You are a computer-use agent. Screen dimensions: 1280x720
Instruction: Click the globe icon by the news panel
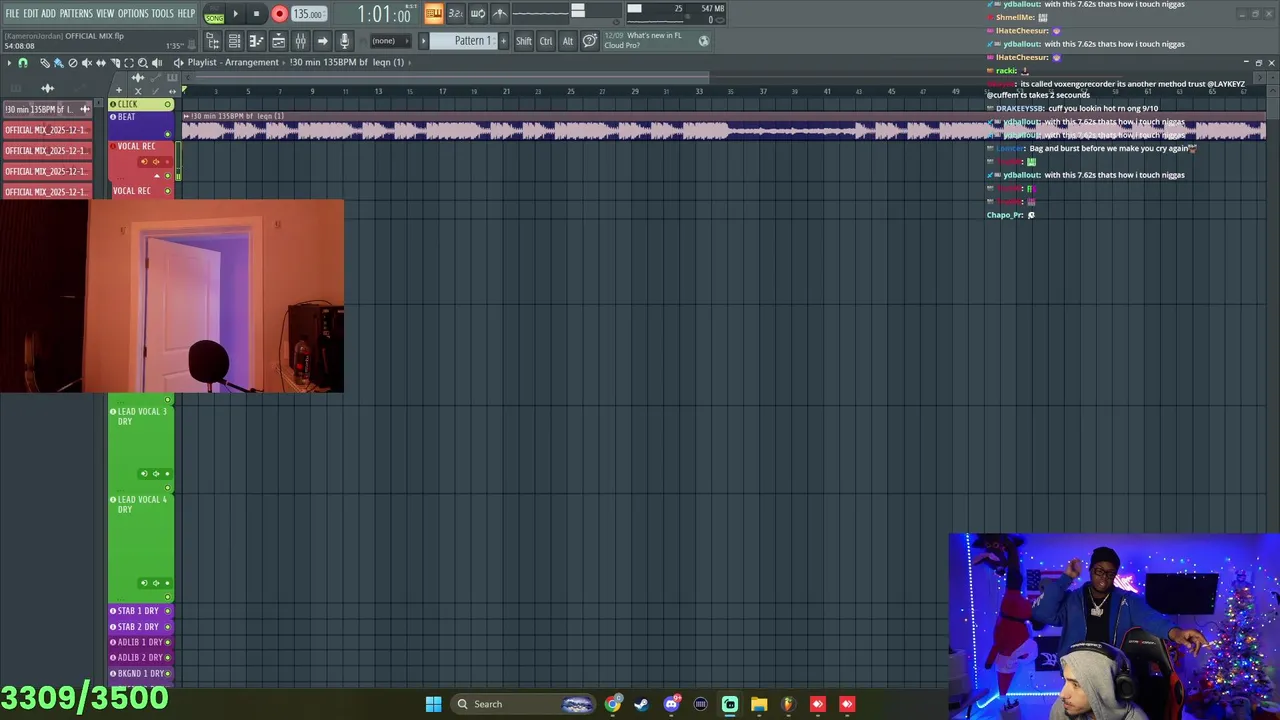pyautogui.click(x=704, y=41)
